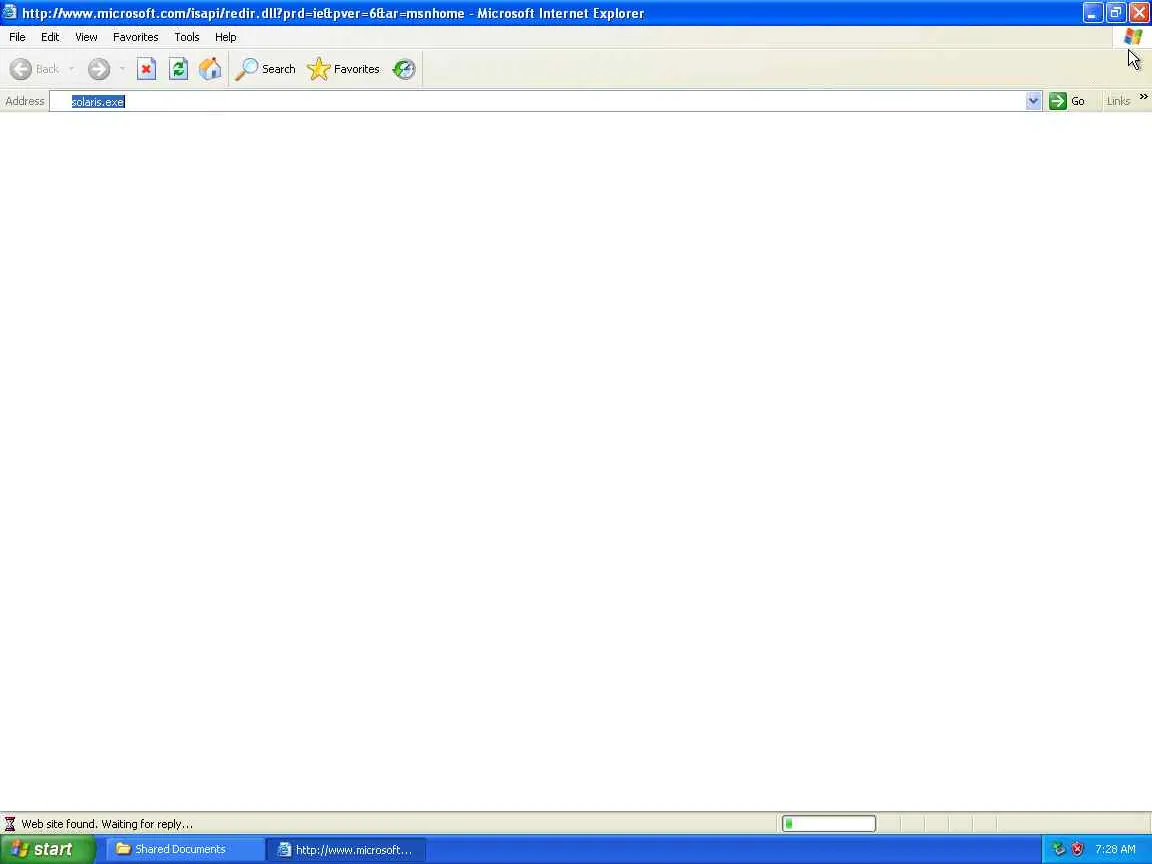Click the address field containing solaris.exe
The width and height of the screenshot is (1152, 864).
(537, 101)
